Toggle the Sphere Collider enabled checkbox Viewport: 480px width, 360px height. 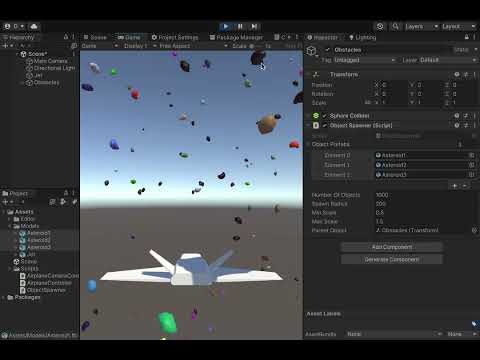click(324, 116)
